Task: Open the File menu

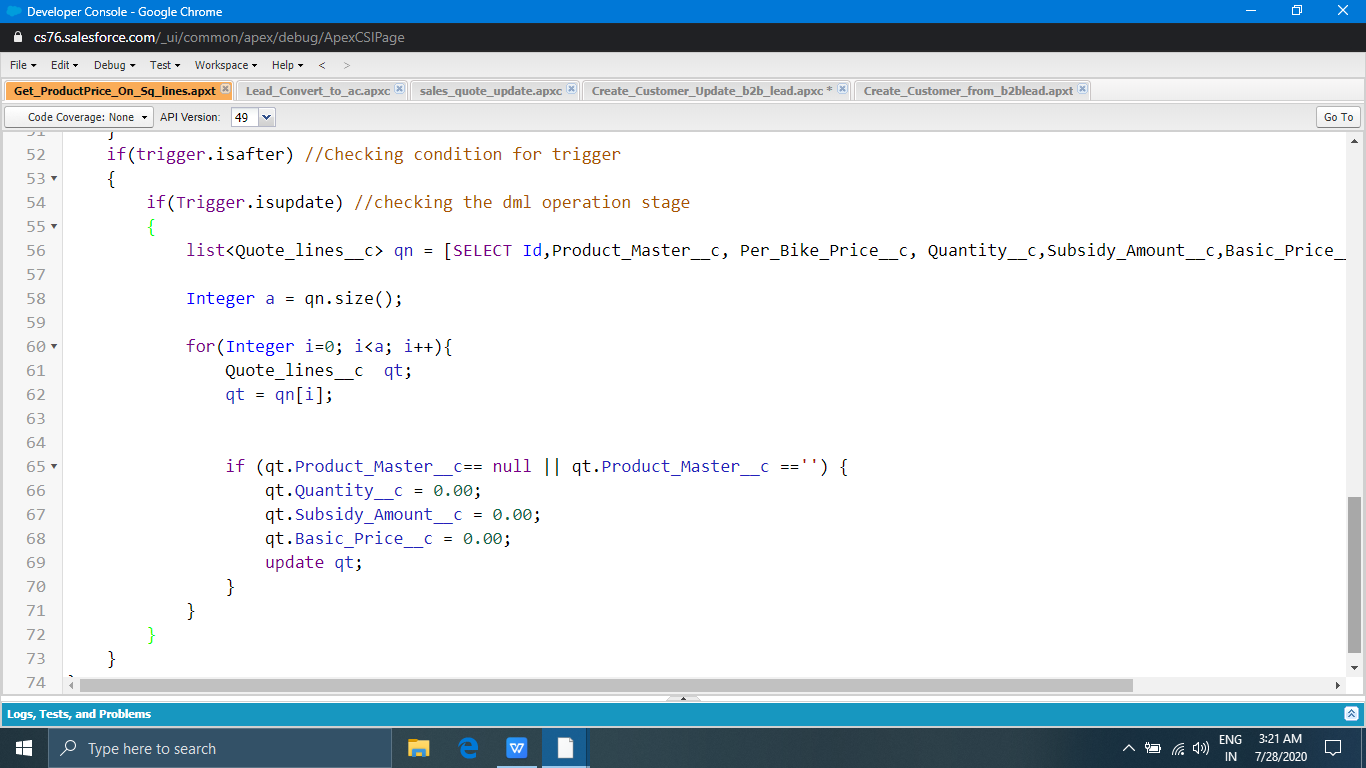Action: tap(22, 65)
